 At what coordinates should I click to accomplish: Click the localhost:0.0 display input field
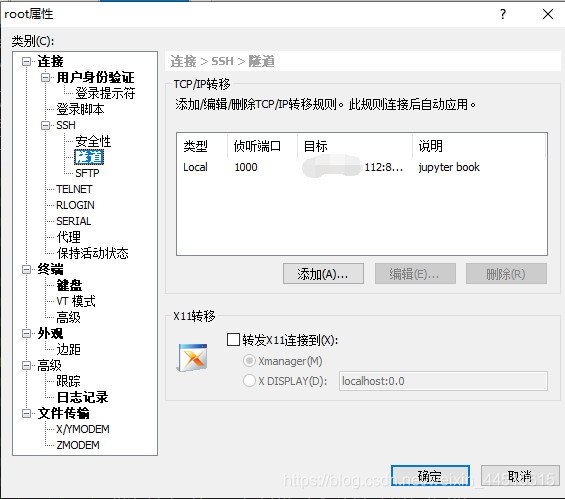click(x=443, y=381)
